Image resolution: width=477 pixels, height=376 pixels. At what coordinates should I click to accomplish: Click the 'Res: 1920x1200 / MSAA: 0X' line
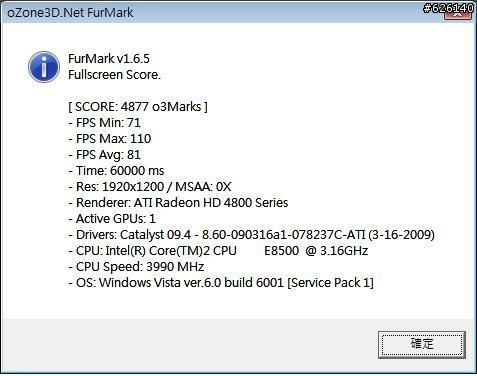pyautogui.click(x=150, y=187)
